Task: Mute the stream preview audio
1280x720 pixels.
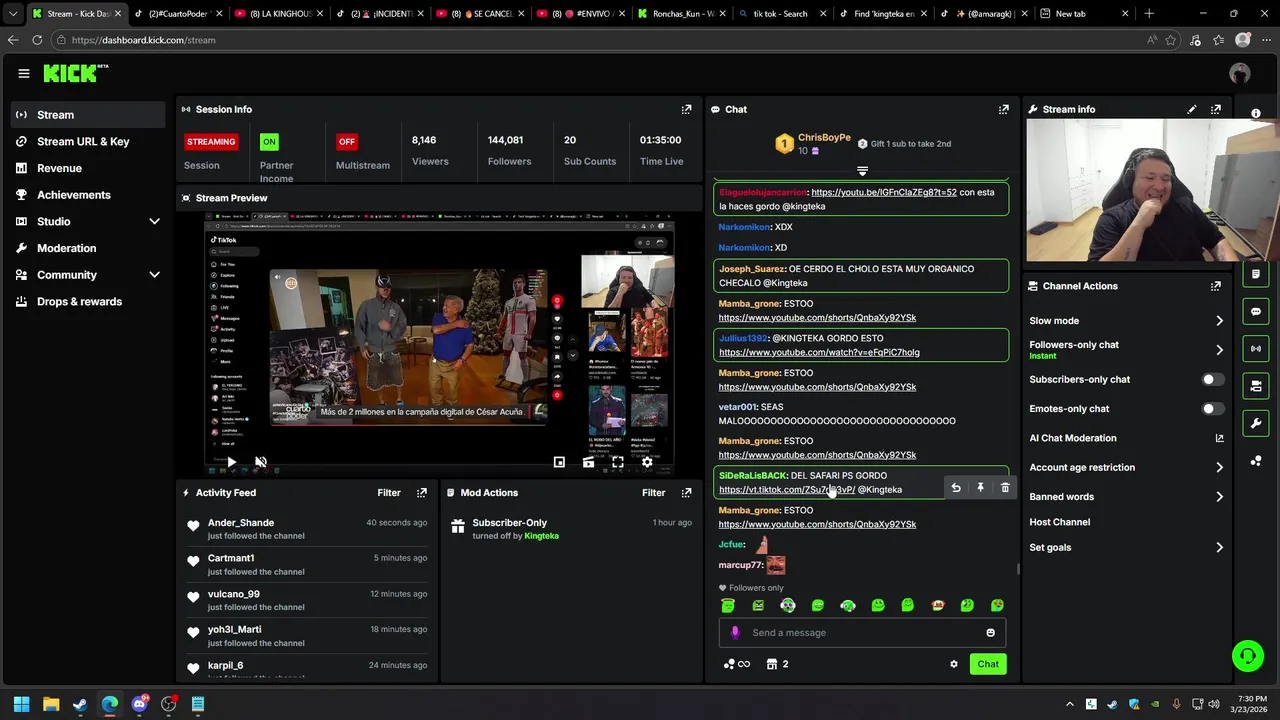Action: pyautogui.click(x=260, y=462)
